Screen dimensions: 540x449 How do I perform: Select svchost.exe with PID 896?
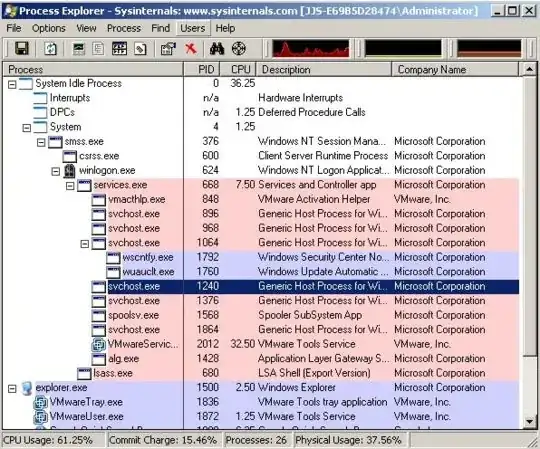[x=261, y=214]
